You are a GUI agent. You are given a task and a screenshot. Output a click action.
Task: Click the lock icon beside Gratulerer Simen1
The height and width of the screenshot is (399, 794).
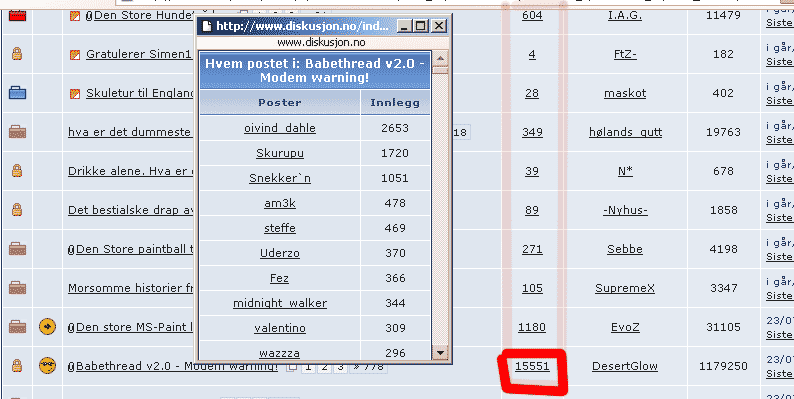click(x=17, y=54)
